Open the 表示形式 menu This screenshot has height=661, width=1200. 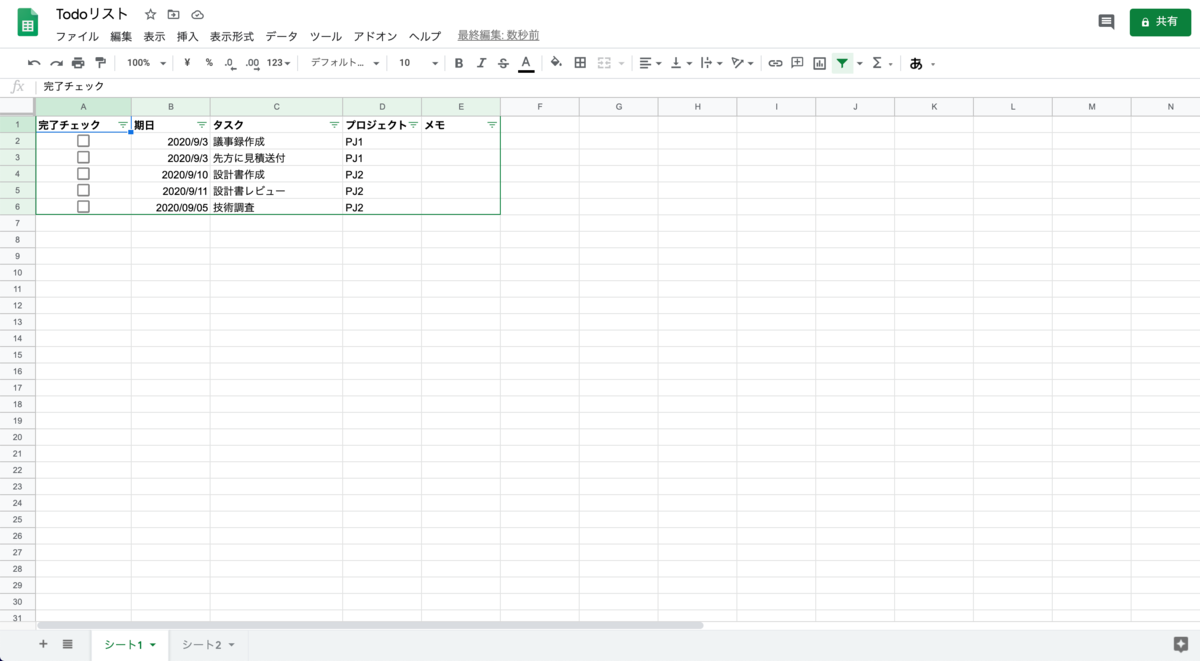point(231,36)
